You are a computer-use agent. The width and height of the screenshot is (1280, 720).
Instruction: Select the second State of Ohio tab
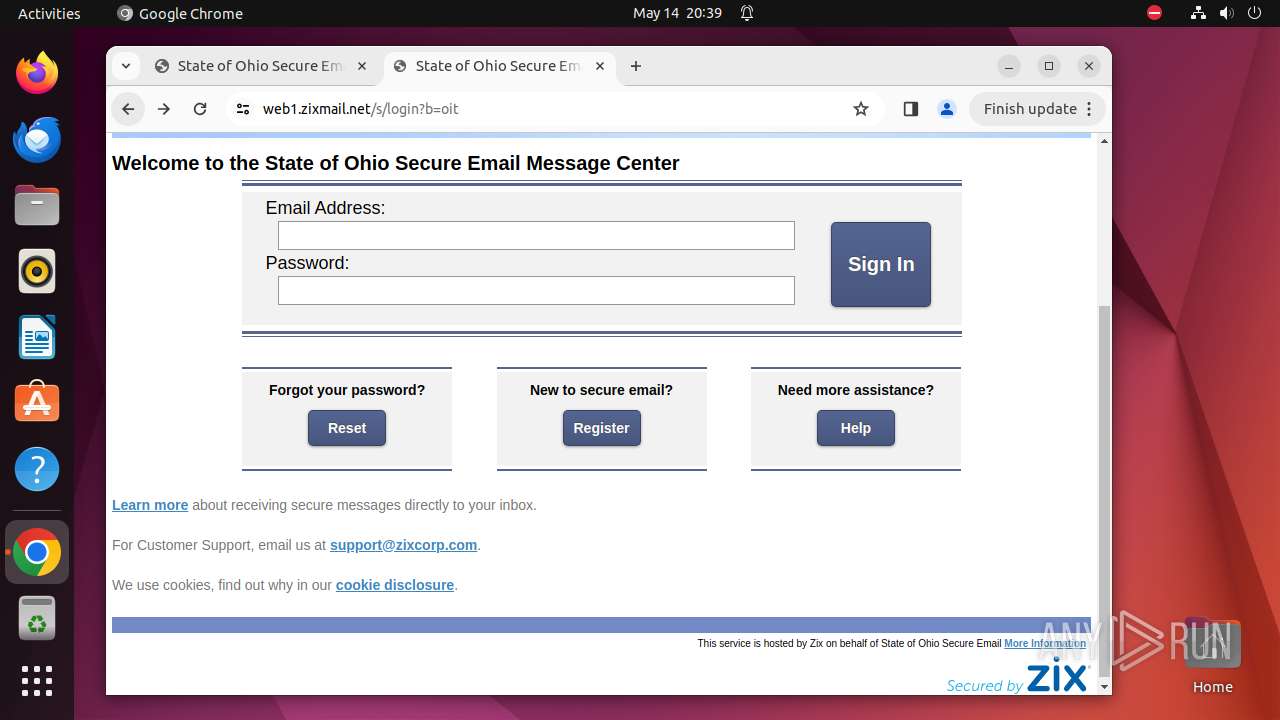click(498, 66)
